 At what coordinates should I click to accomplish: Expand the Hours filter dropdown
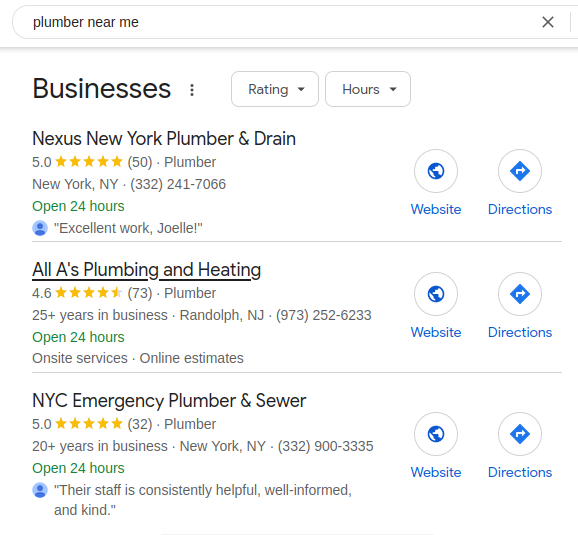(x=368, y=89)
